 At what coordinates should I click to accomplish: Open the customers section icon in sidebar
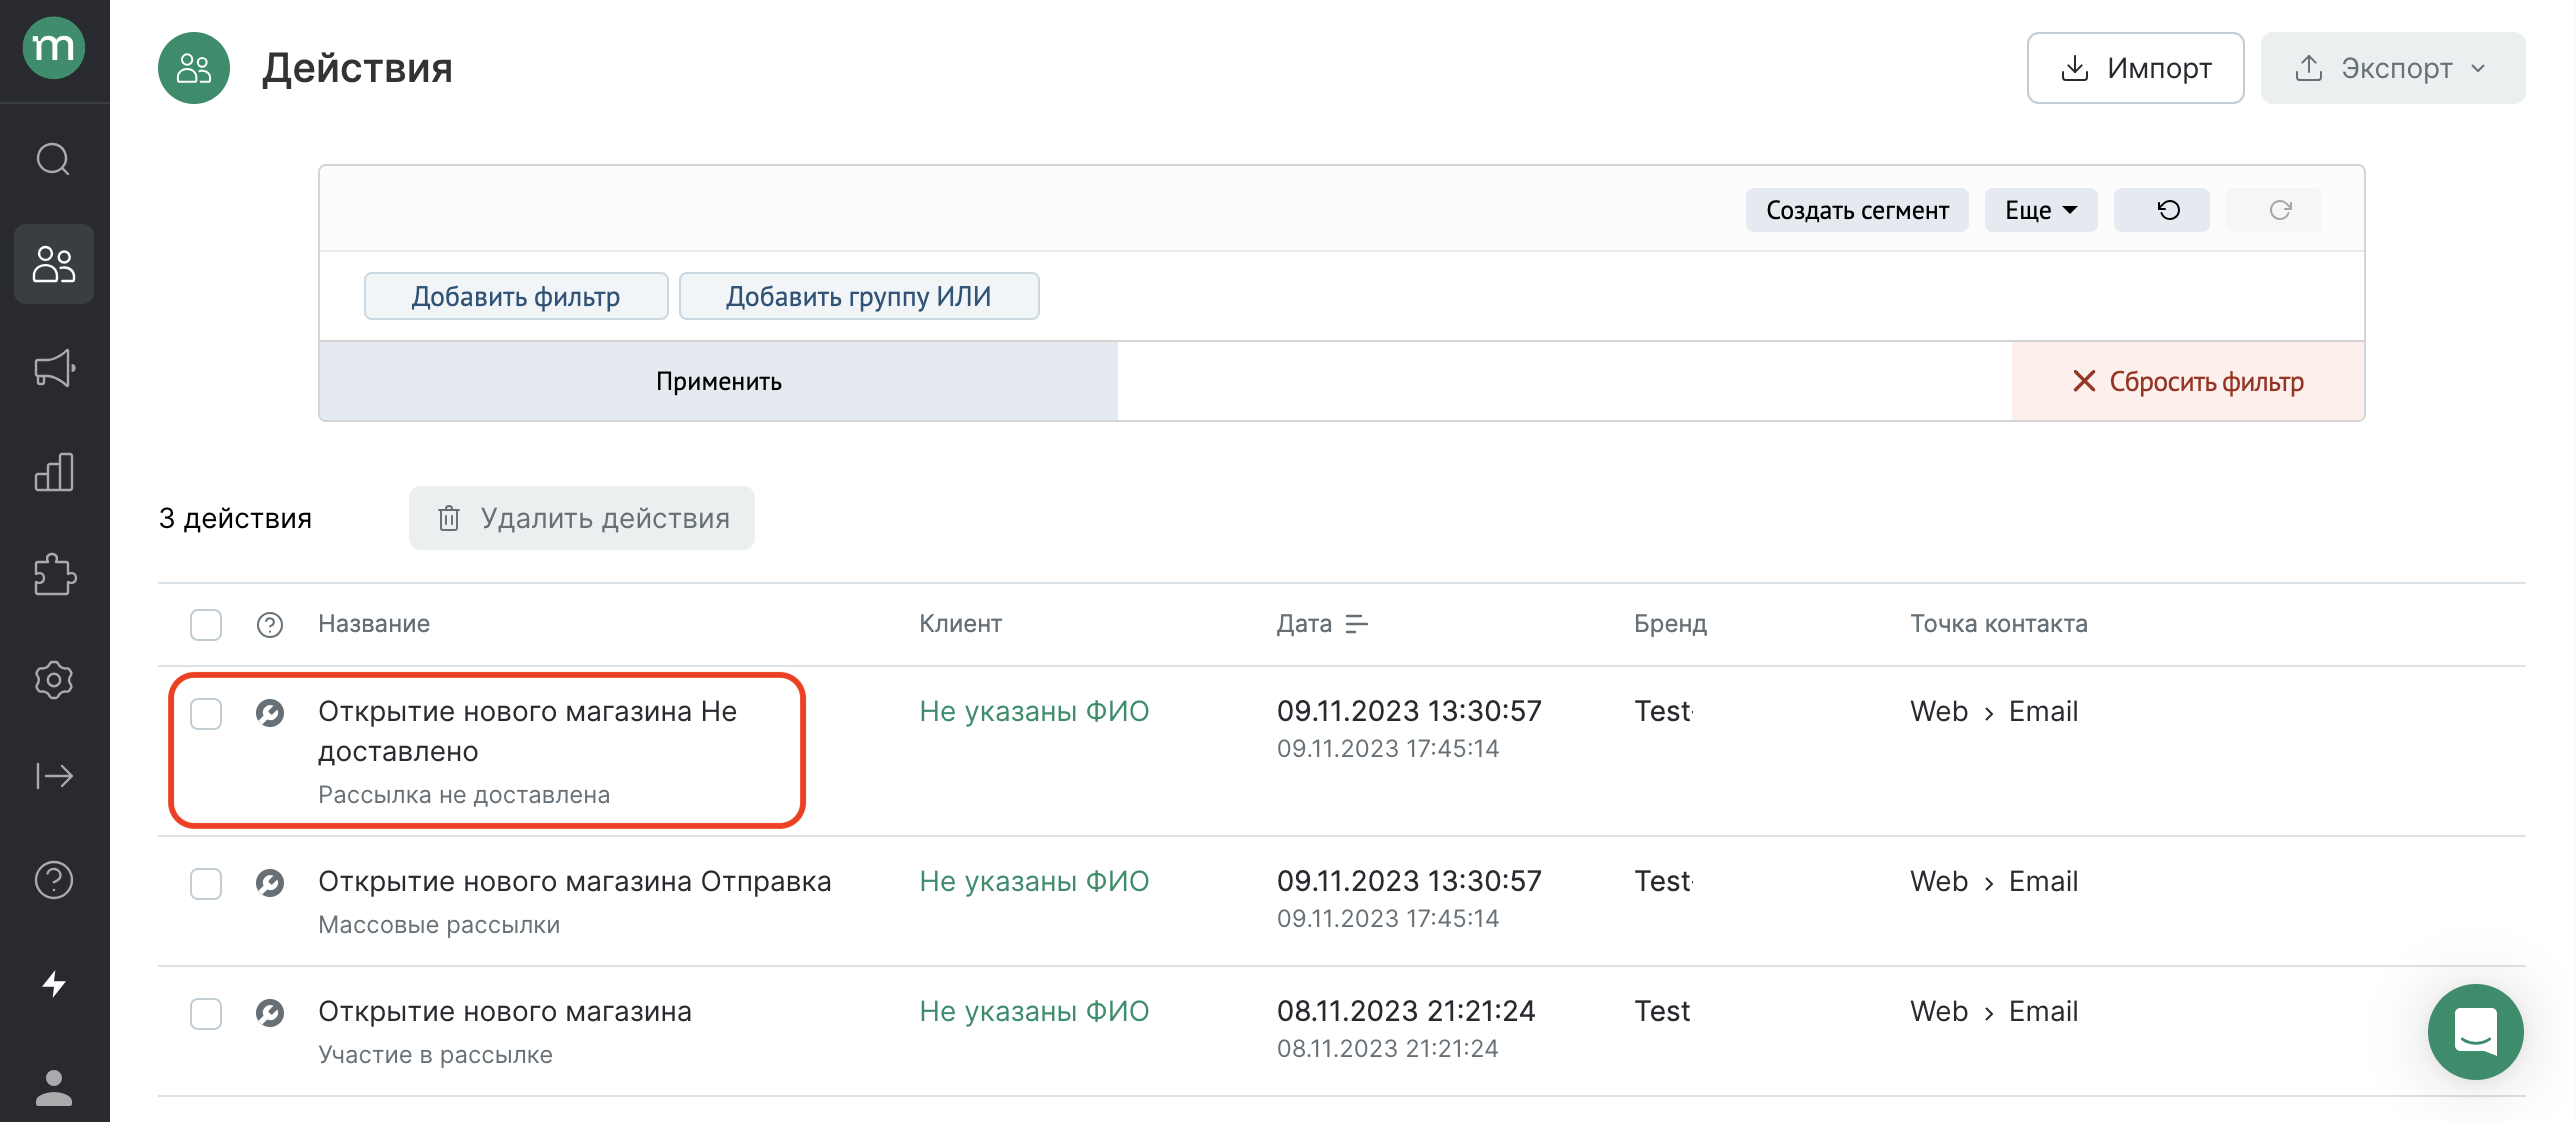coord(54,264)
